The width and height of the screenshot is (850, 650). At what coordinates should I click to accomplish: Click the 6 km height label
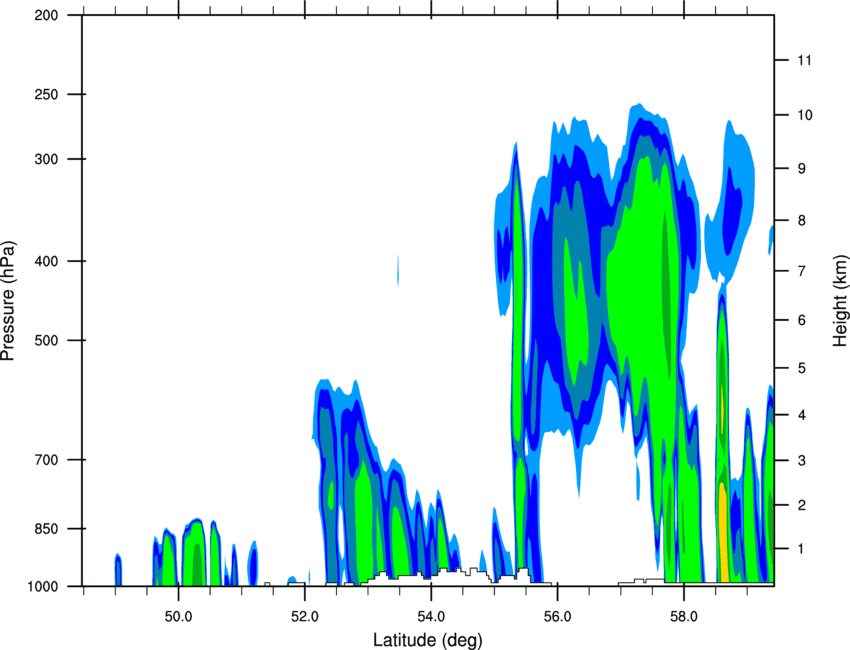tap(801, 320)
